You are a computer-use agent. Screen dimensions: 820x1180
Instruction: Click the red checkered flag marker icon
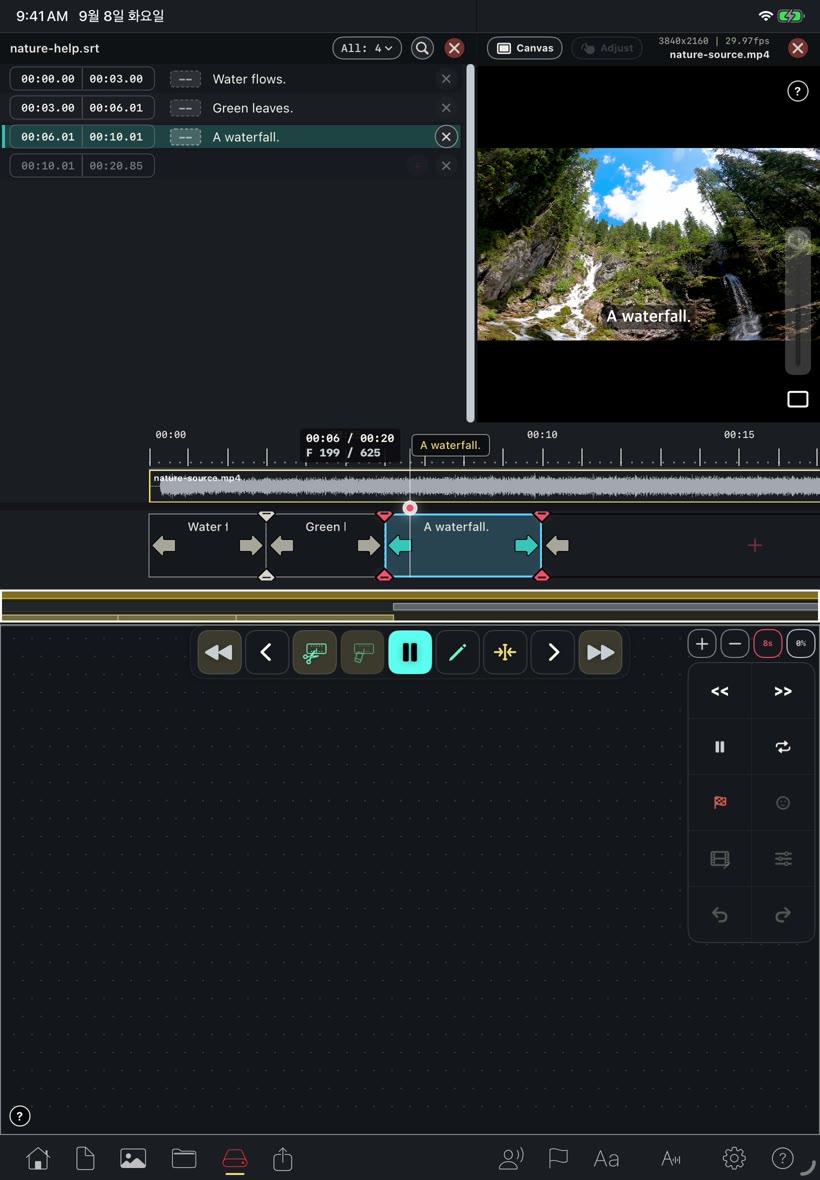tap(720, 802)
